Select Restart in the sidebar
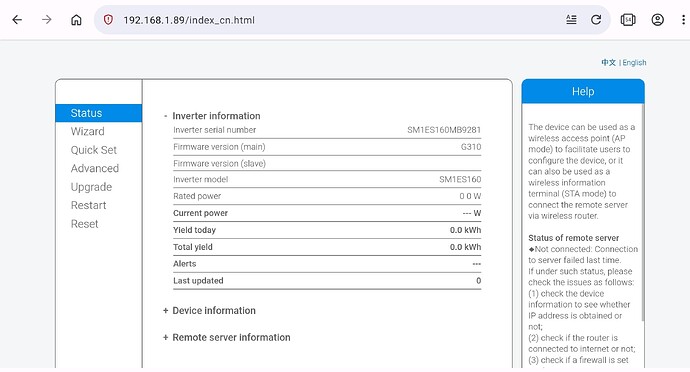The image size is (690, 372). [88, 205]
